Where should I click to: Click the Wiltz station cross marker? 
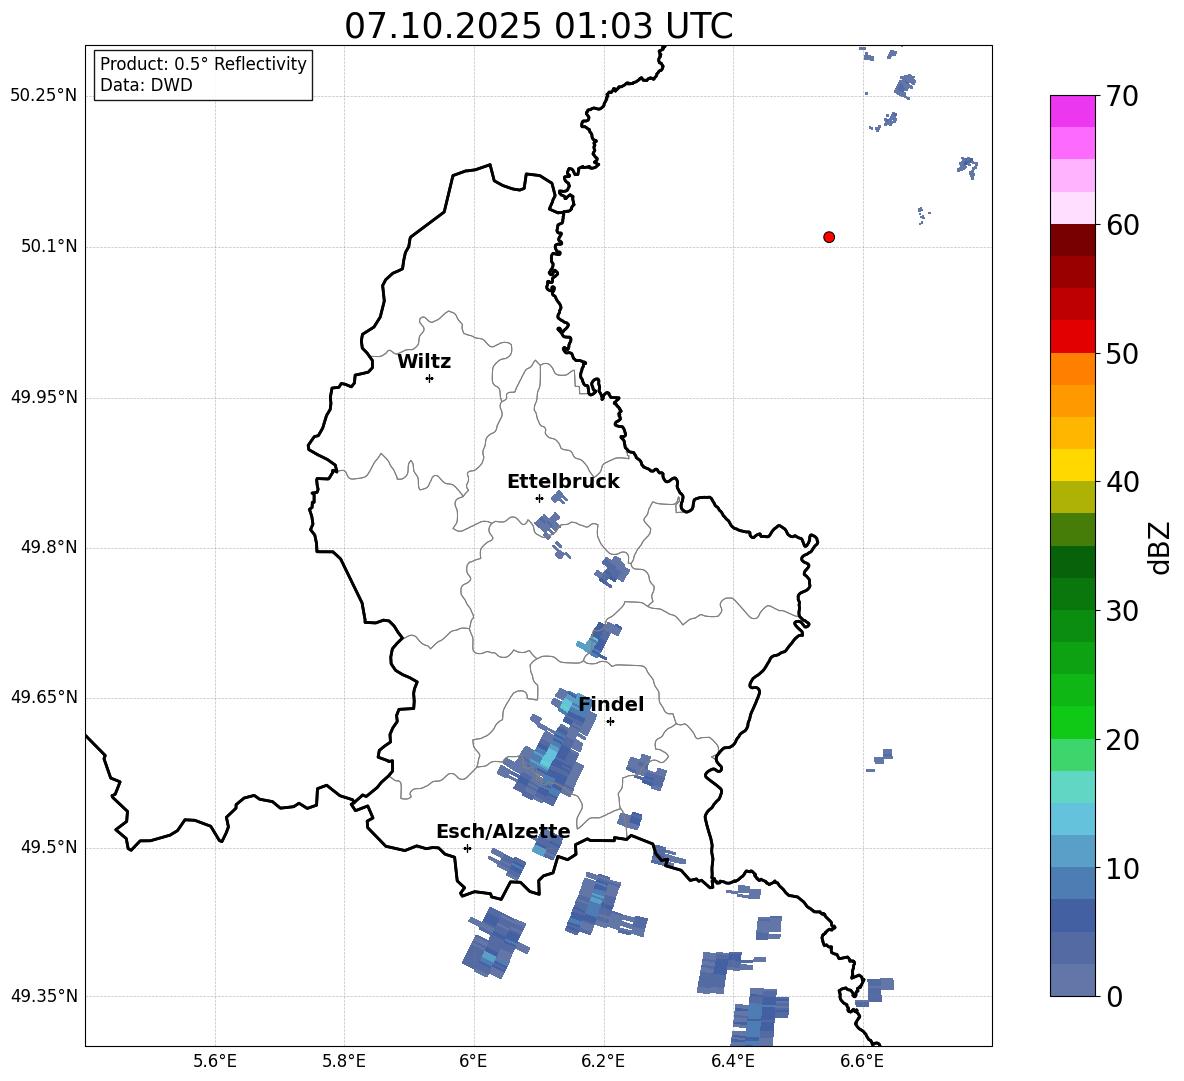pyautogui.click(x=430, y=378)
